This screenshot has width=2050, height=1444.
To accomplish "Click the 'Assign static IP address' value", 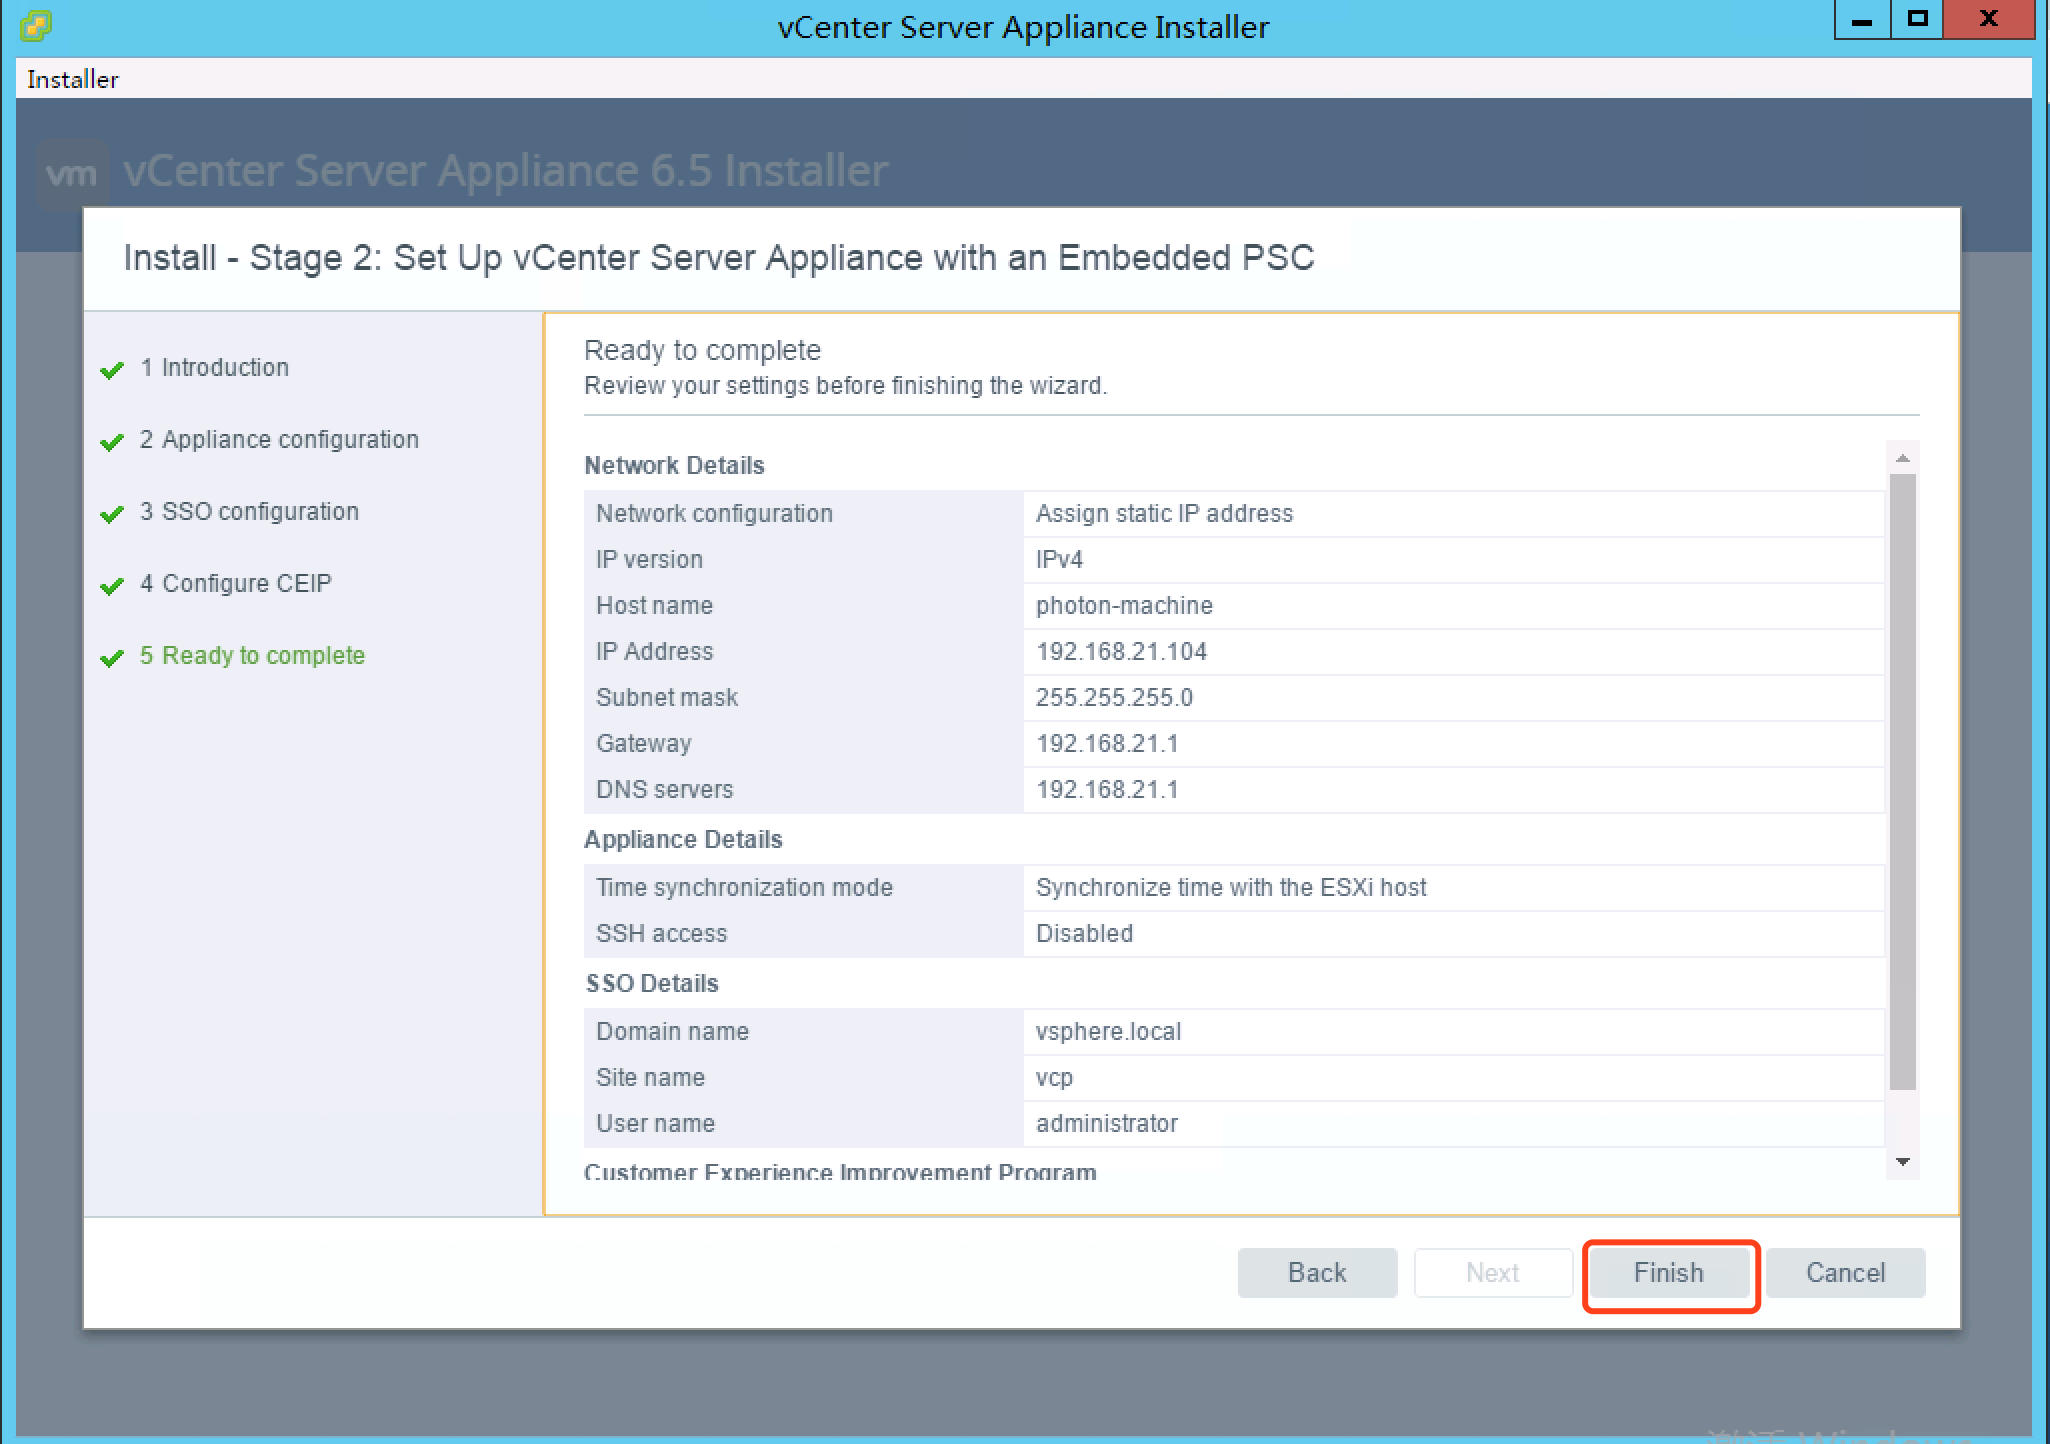I will tap(1164, 513).
